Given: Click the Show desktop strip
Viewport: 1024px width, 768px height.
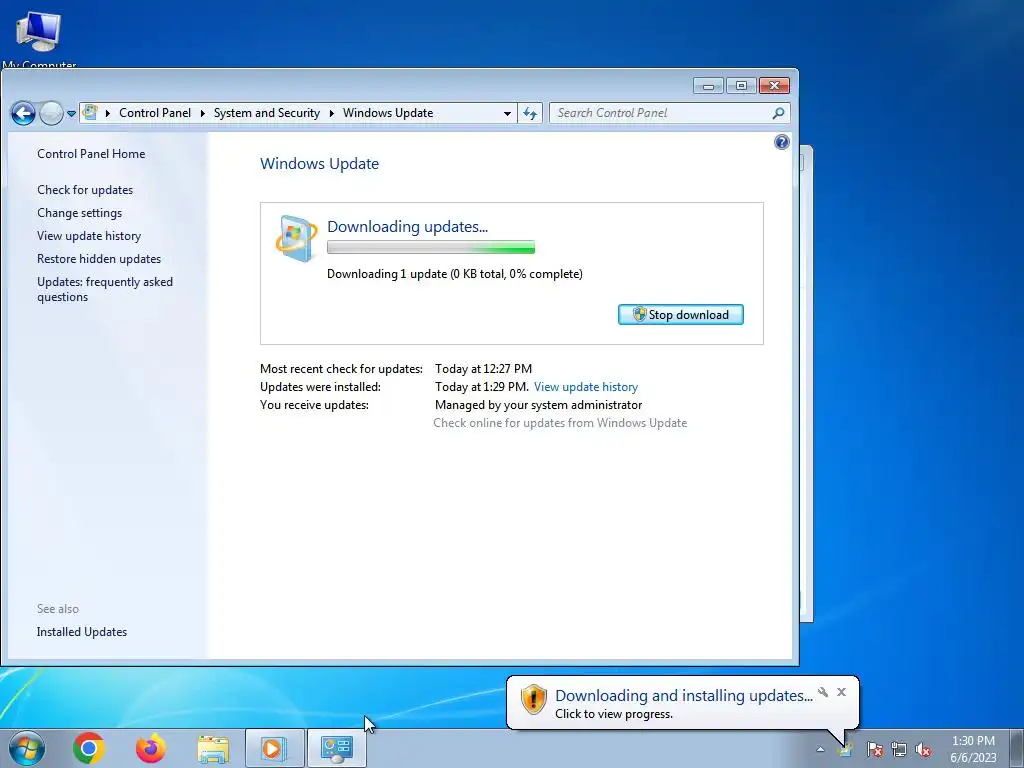Looking at the screenshot, I should [x=1017, y=748].
